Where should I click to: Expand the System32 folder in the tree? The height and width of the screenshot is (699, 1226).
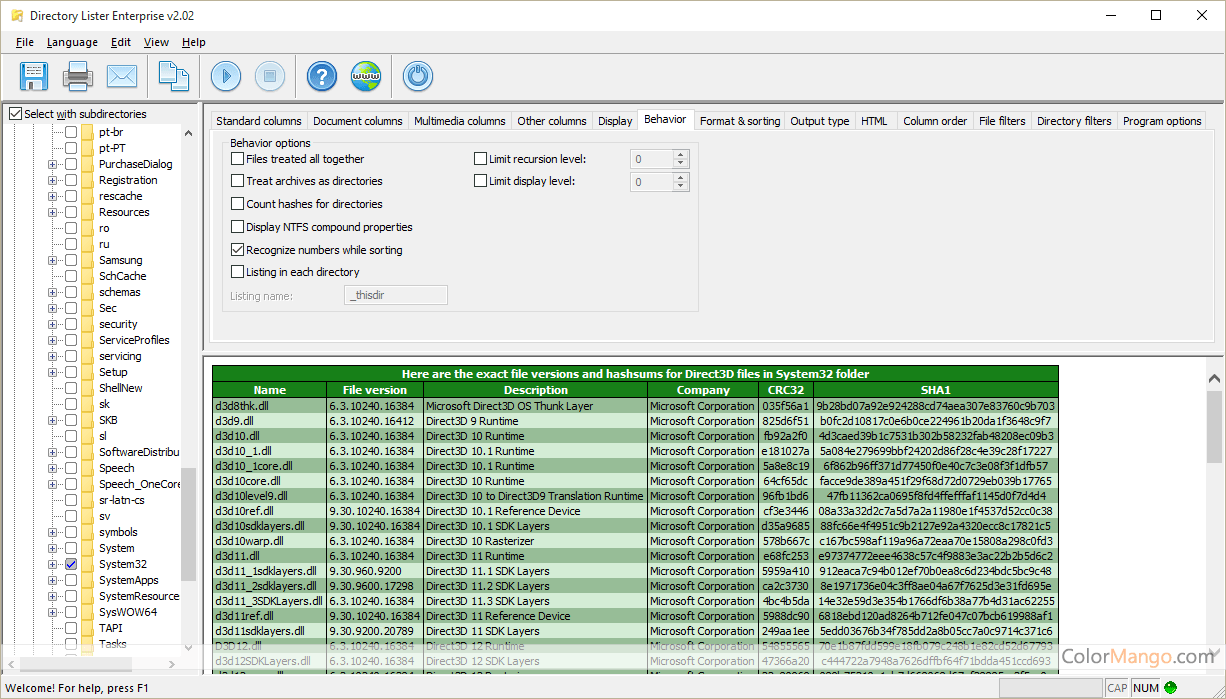pyautogui.click(x=52, y=564)
